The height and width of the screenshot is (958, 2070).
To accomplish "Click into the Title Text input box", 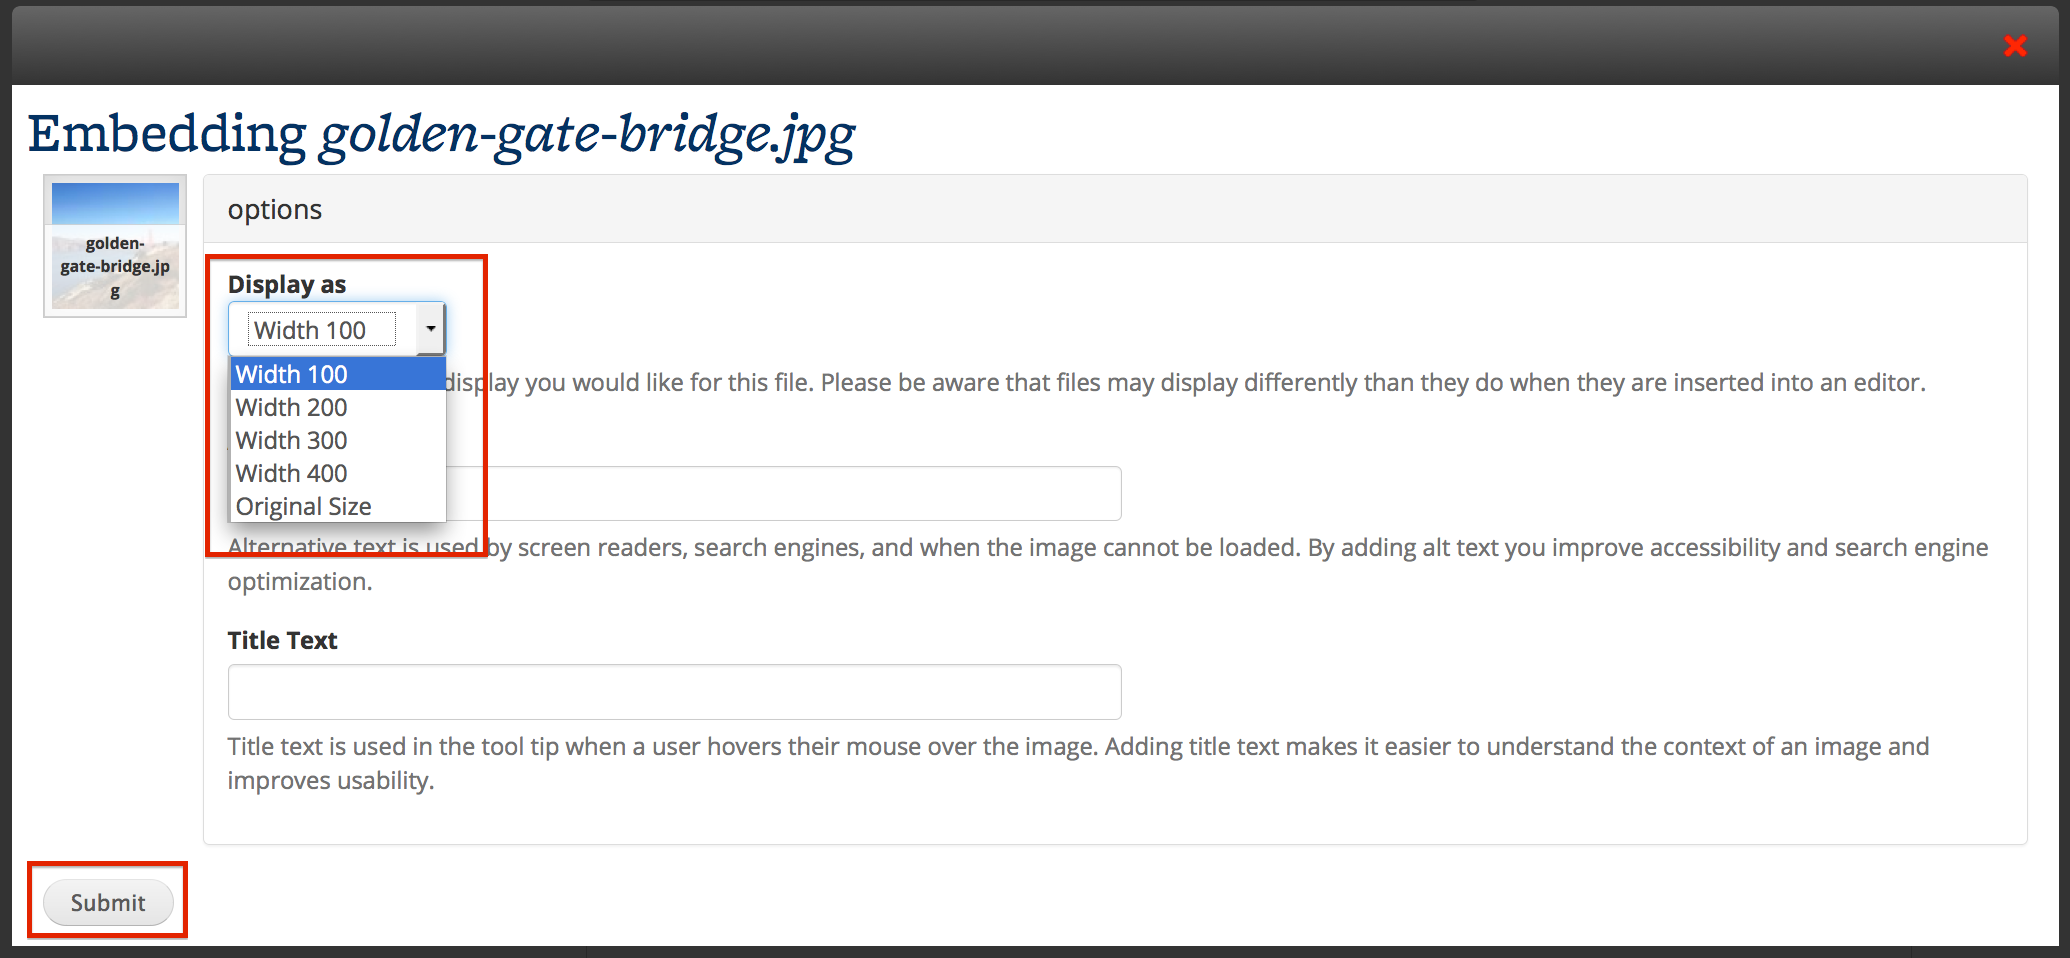I will tap(674, 692).
